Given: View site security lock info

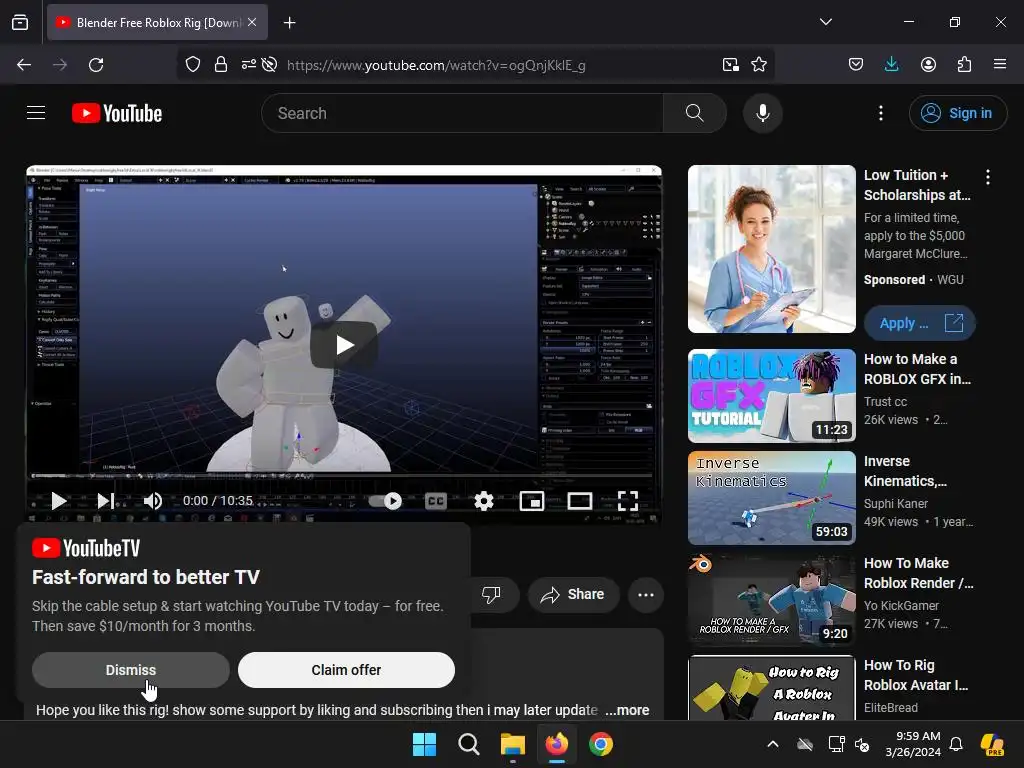Looking at the screenshot, I should (221, 65).
